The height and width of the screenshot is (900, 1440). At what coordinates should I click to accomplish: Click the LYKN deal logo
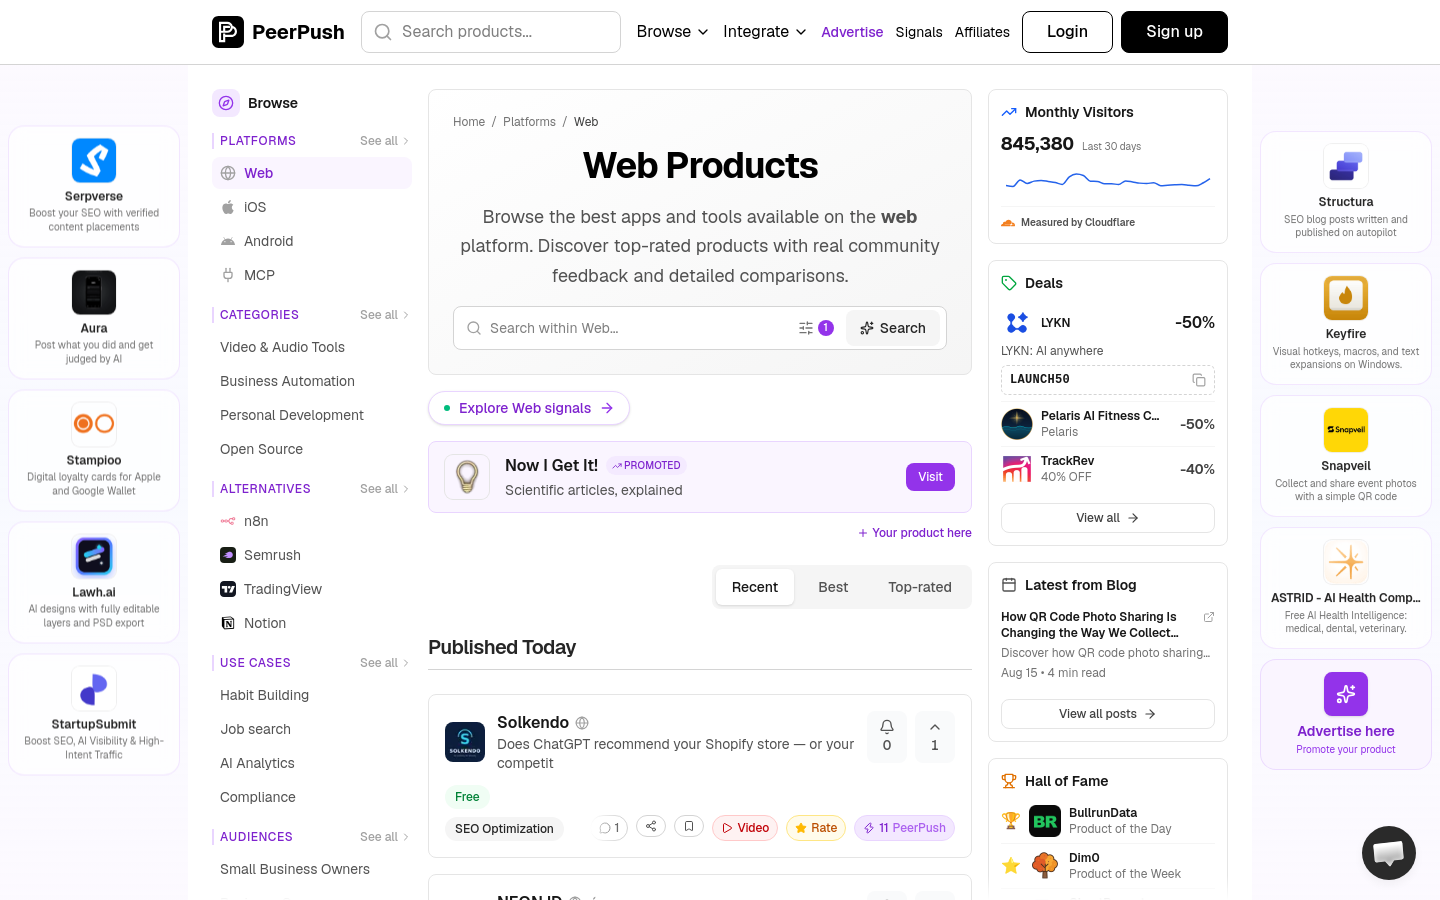[x=1017, y=322]
